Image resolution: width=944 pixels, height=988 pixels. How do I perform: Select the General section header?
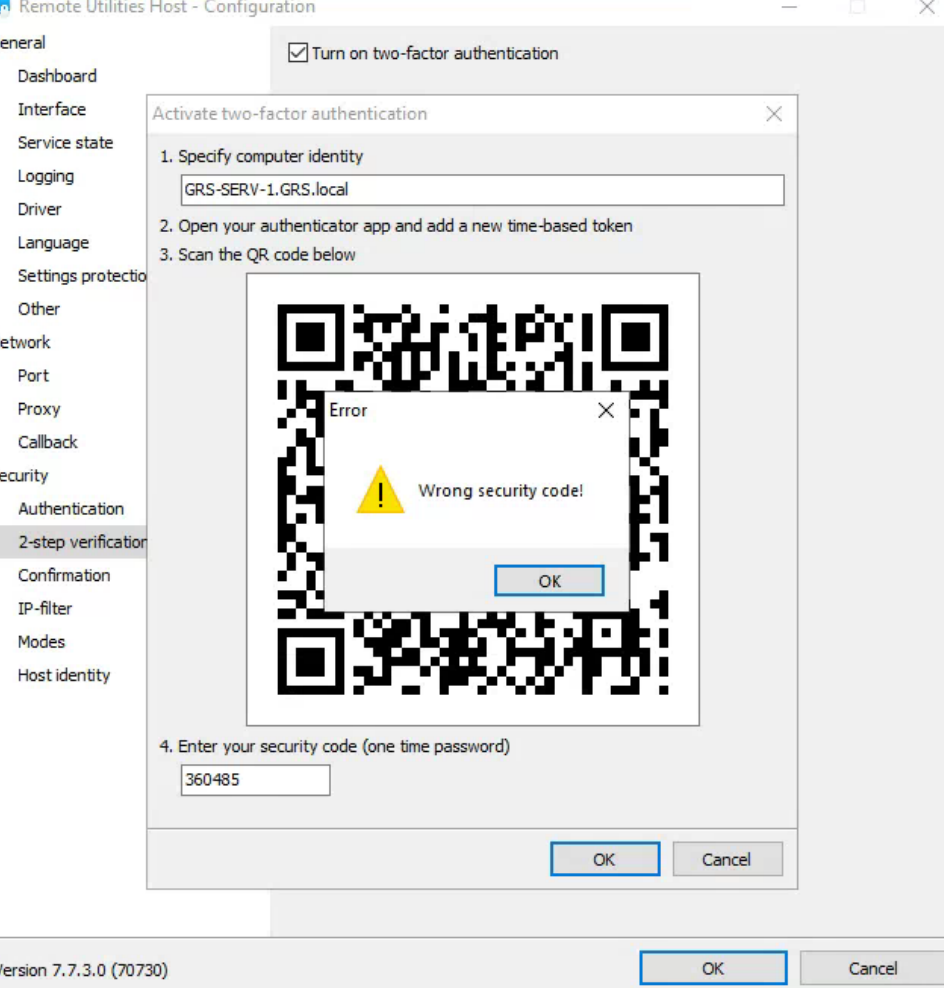[x=23, y=43]
